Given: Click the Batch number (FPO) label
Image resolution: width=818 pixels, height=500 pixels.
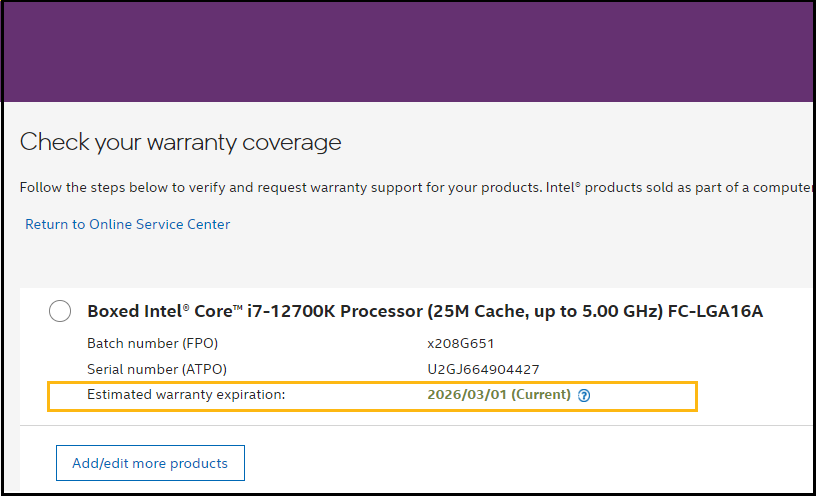Looking at the screenshot, I should point(152,344).
